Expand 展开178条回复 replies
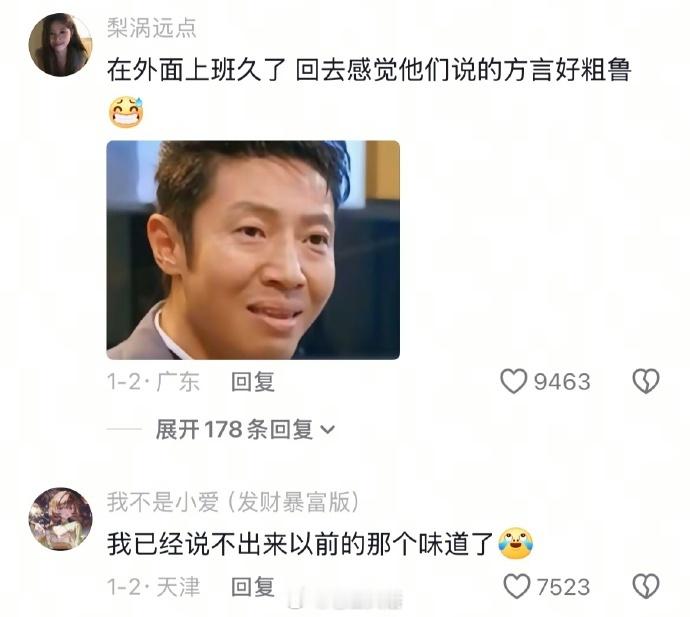The image size is (690, 617). 245,429
